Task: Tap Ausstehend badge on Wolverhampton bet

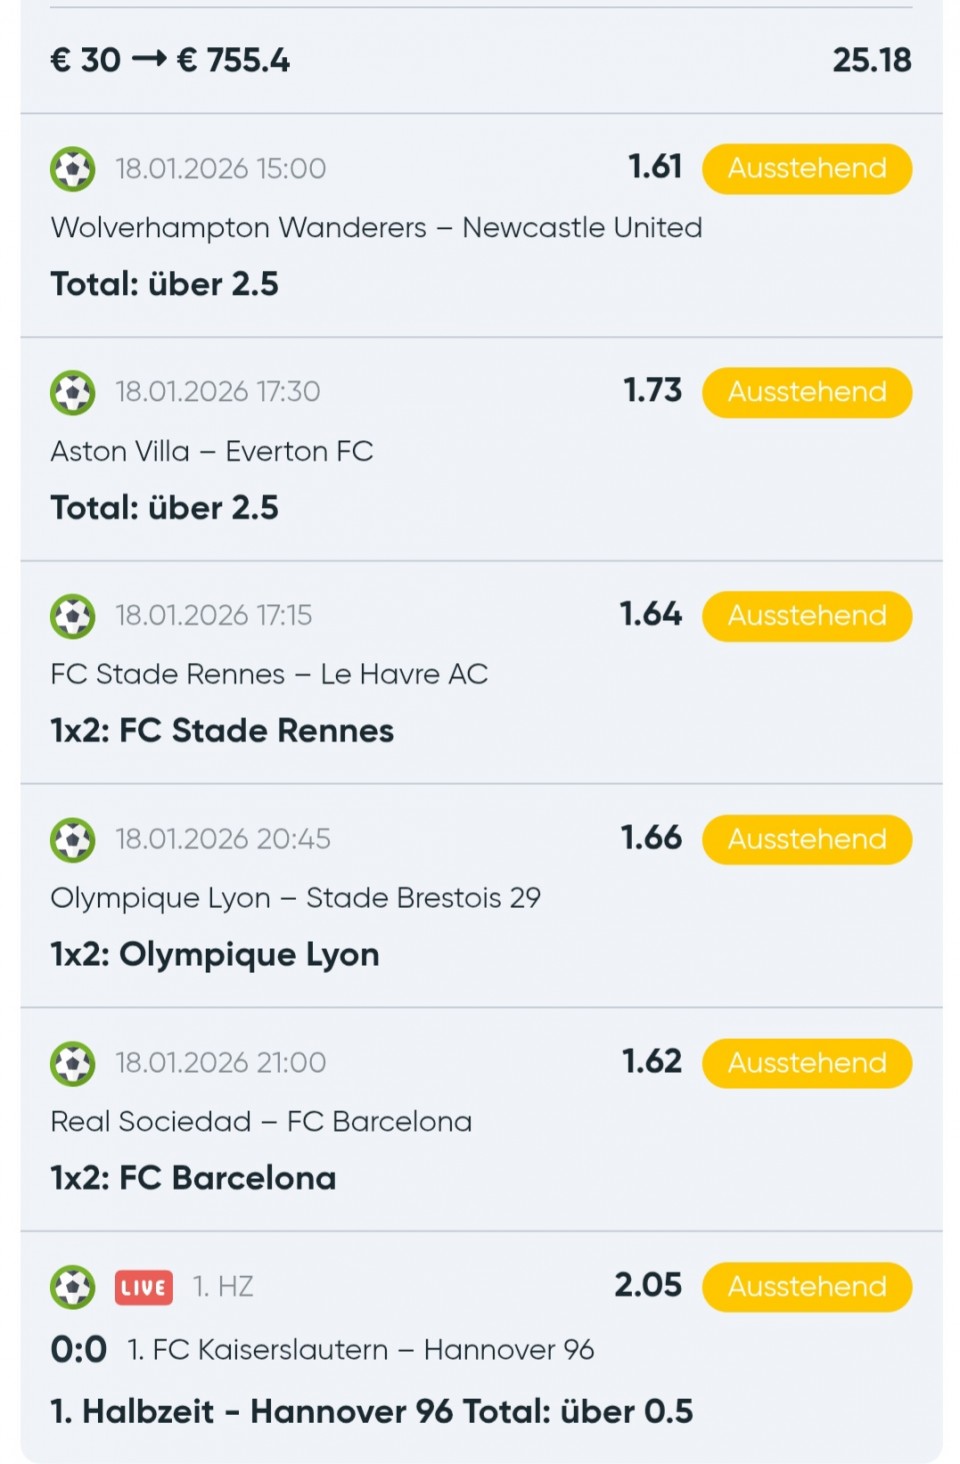Action: click(x=807, y=169)
